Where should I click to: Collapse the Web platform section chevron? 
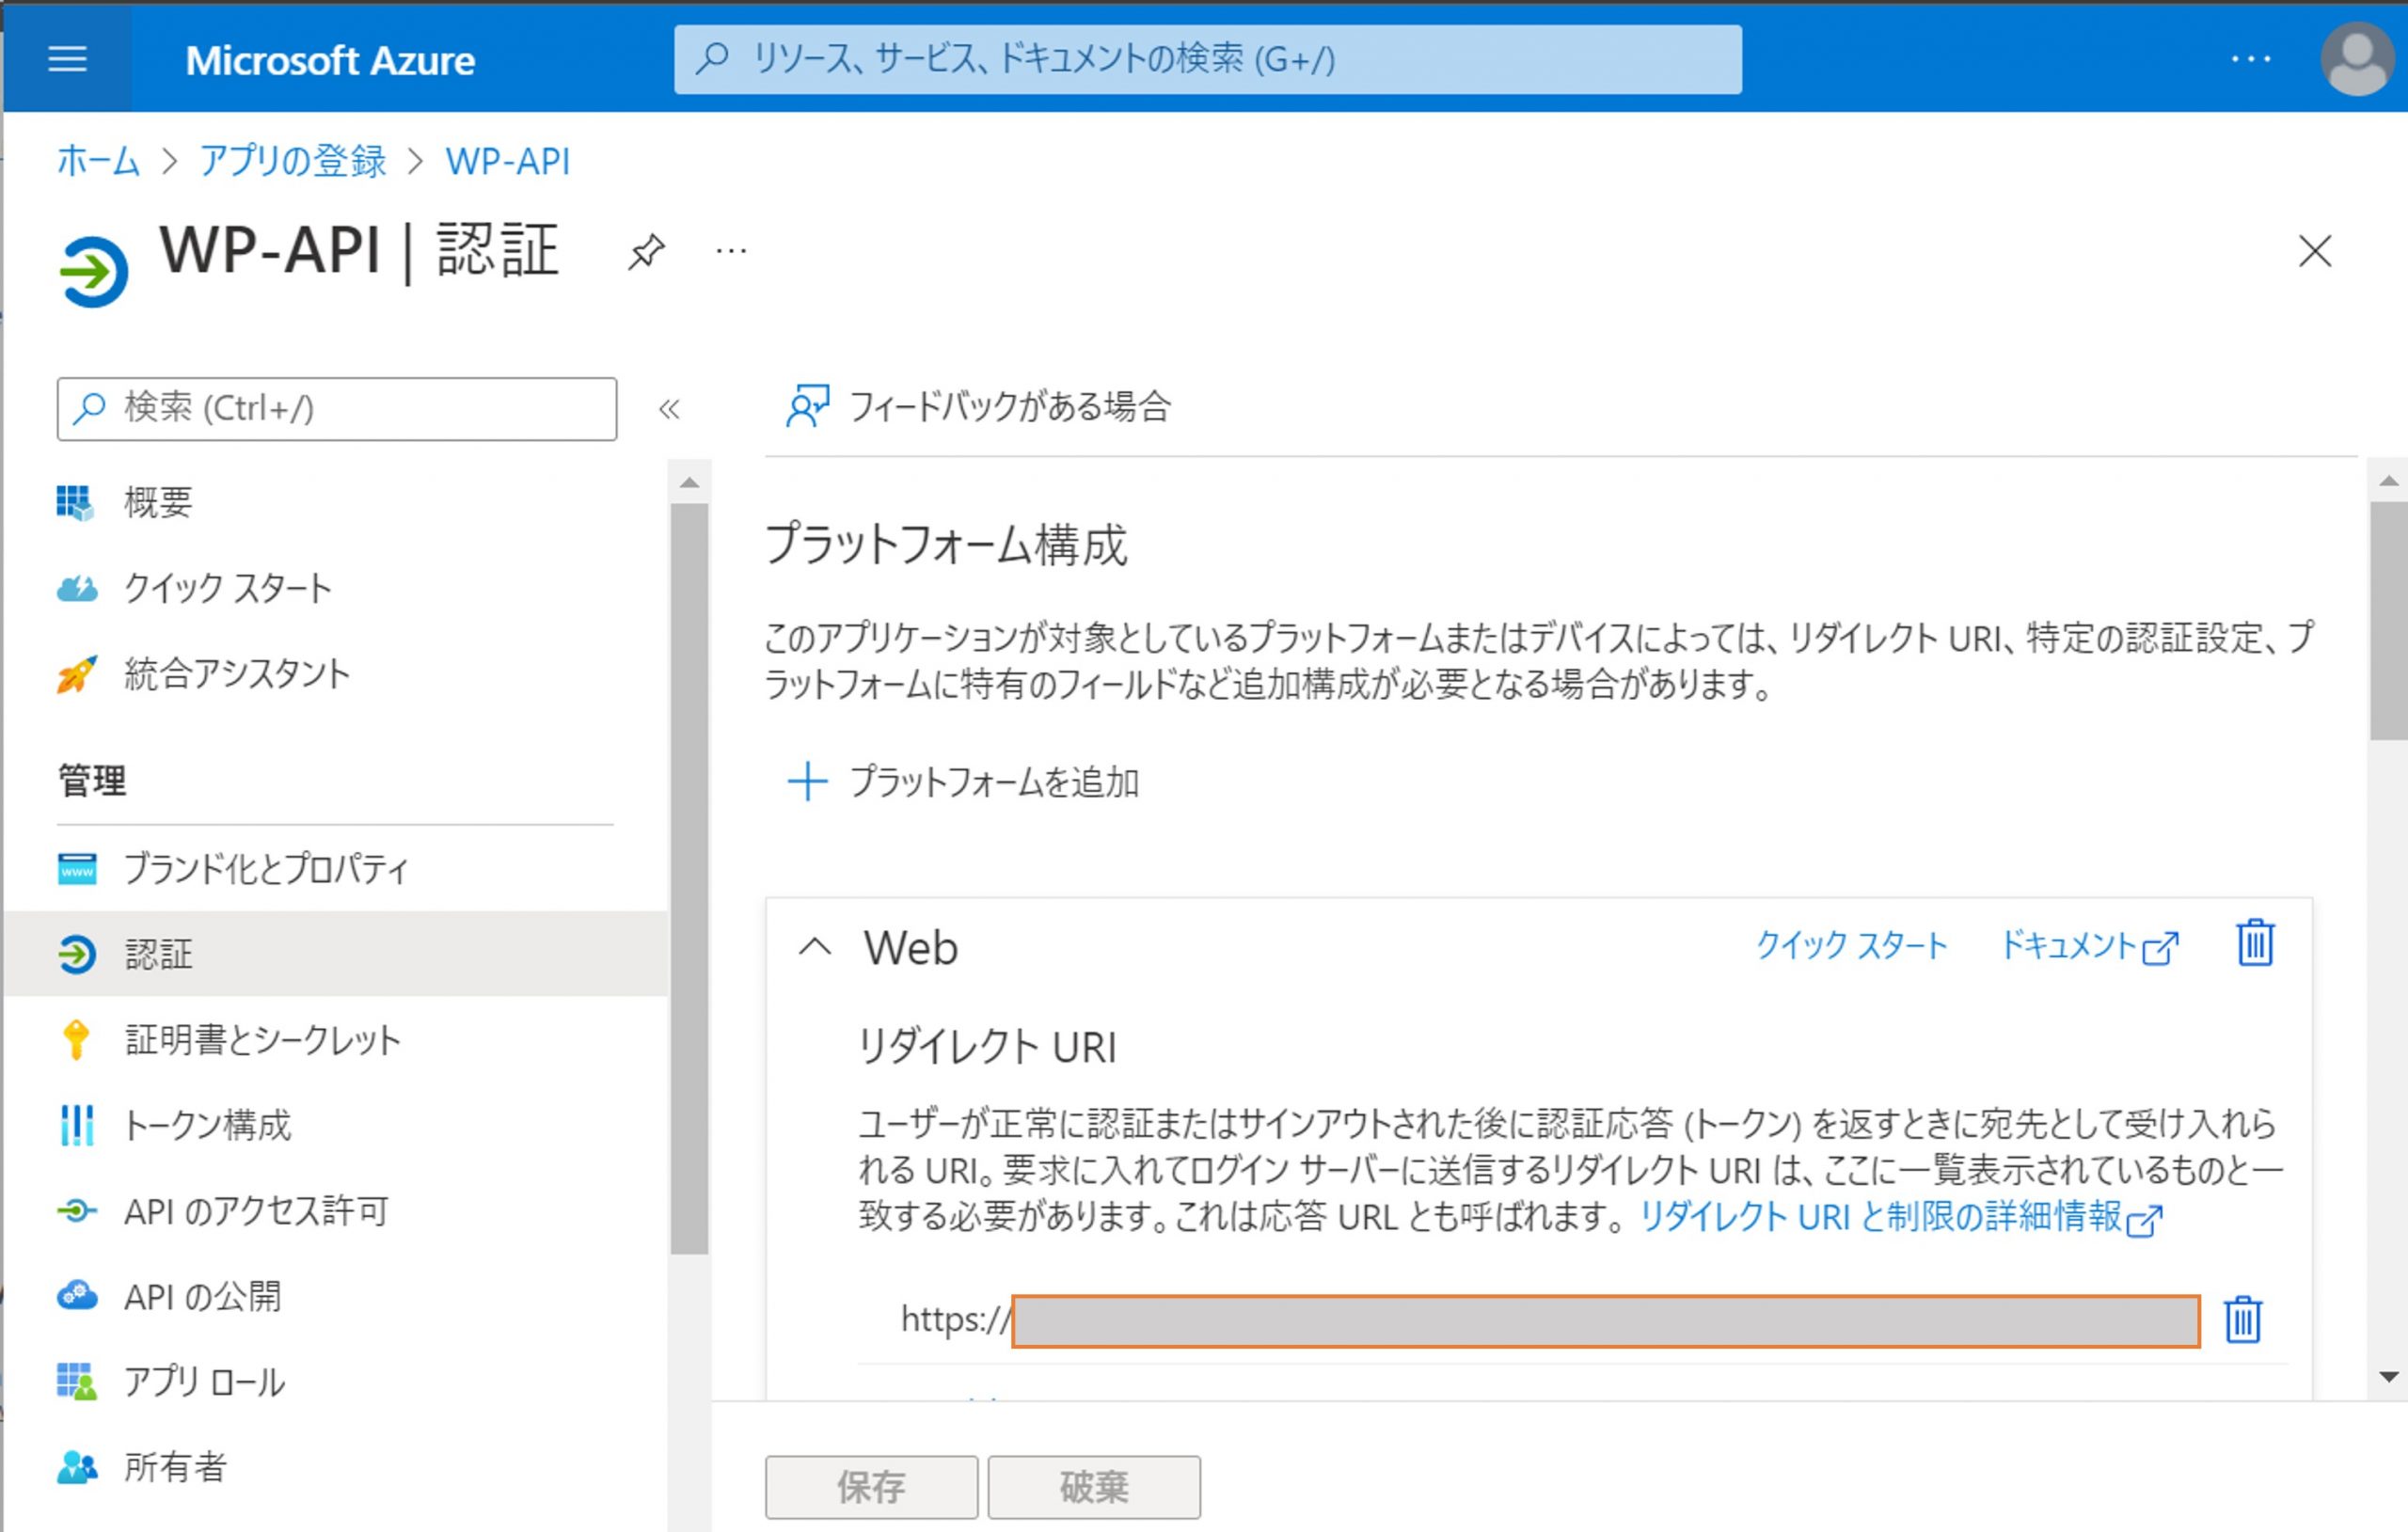coord(815,946)
